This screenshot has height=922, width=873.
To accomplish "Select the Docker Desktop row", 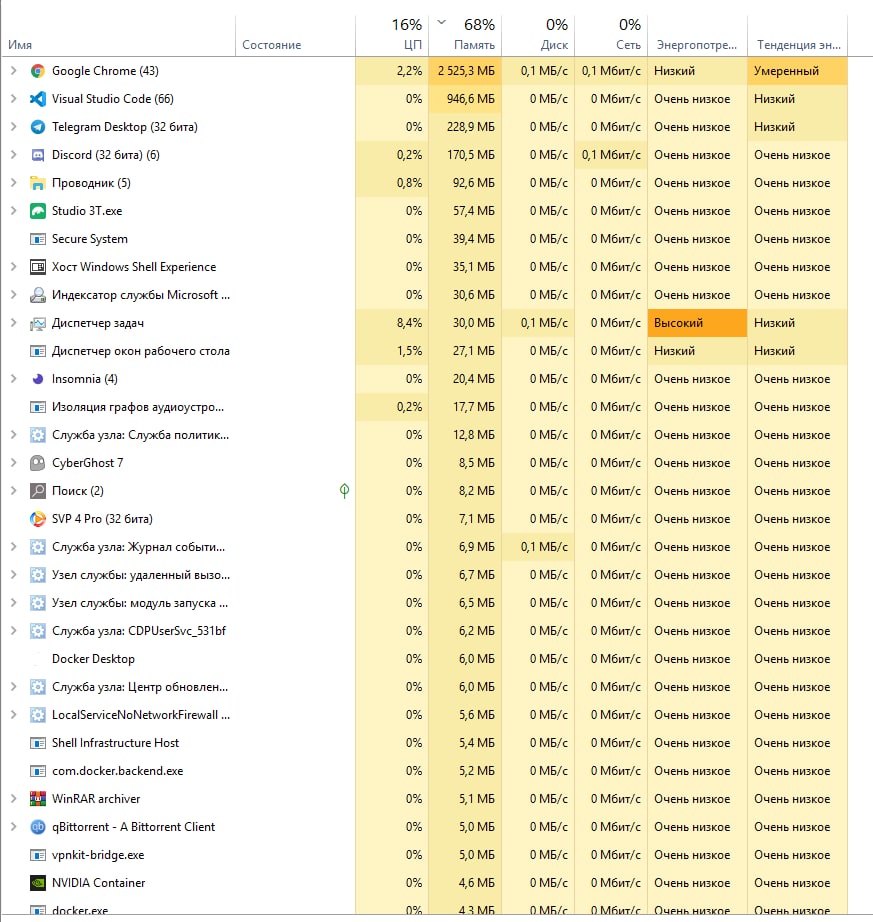I will click(424, 659).
